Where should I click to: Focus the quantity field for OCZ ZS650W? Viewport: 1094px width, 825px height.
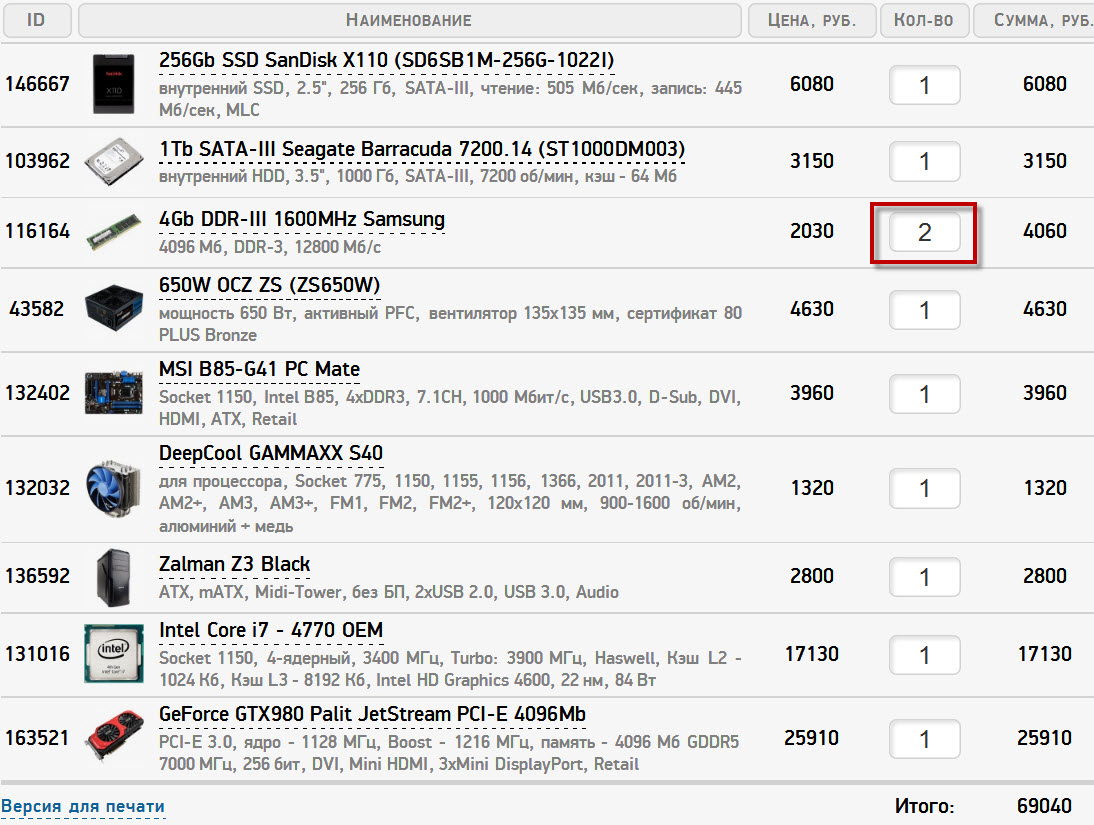pyautogui.click(x=924, y=310)
